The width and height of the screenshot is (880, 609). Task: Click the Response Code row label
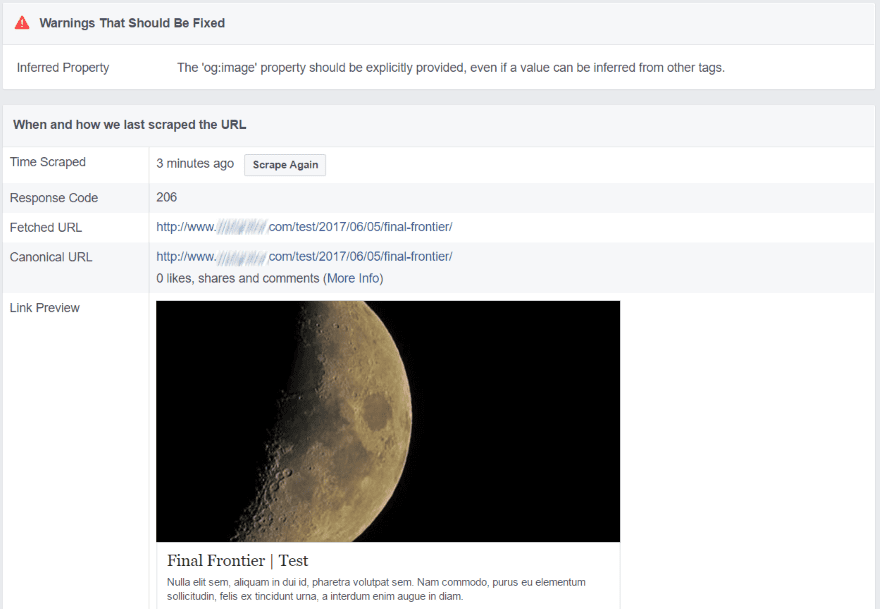(54, 197)
